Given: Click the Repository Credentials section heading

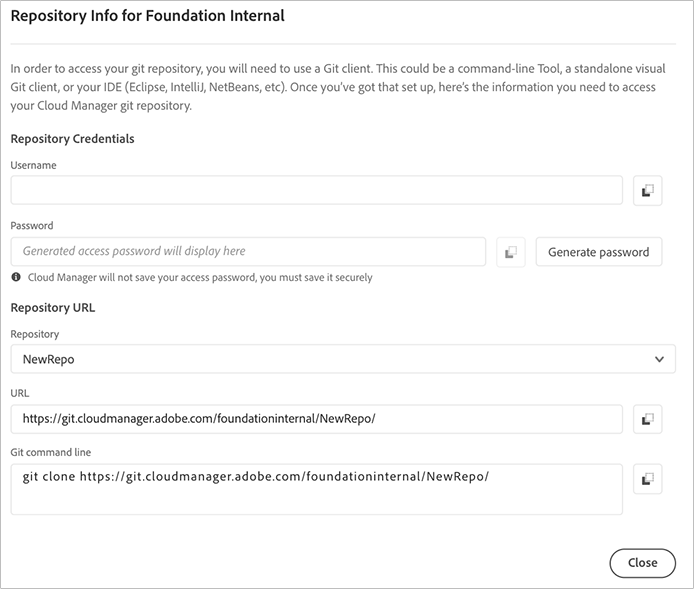Looking at the screenshot, I should pos(72,139).
